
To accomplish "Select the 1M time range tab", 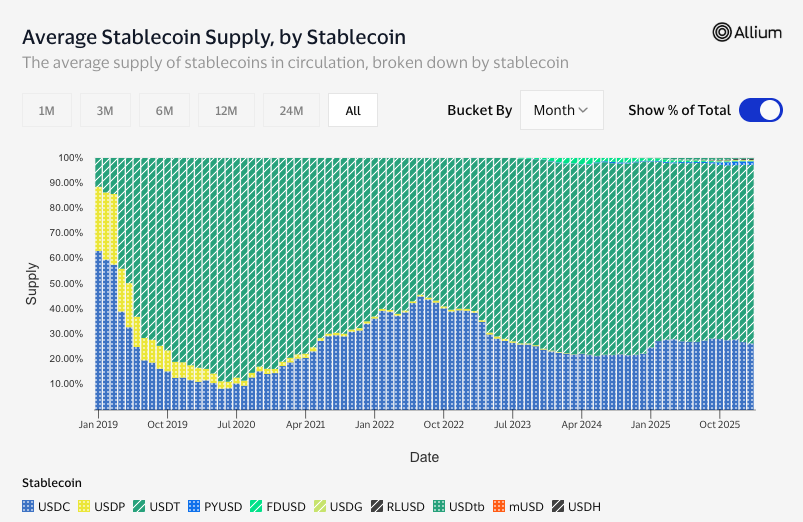I will [46, 111].
